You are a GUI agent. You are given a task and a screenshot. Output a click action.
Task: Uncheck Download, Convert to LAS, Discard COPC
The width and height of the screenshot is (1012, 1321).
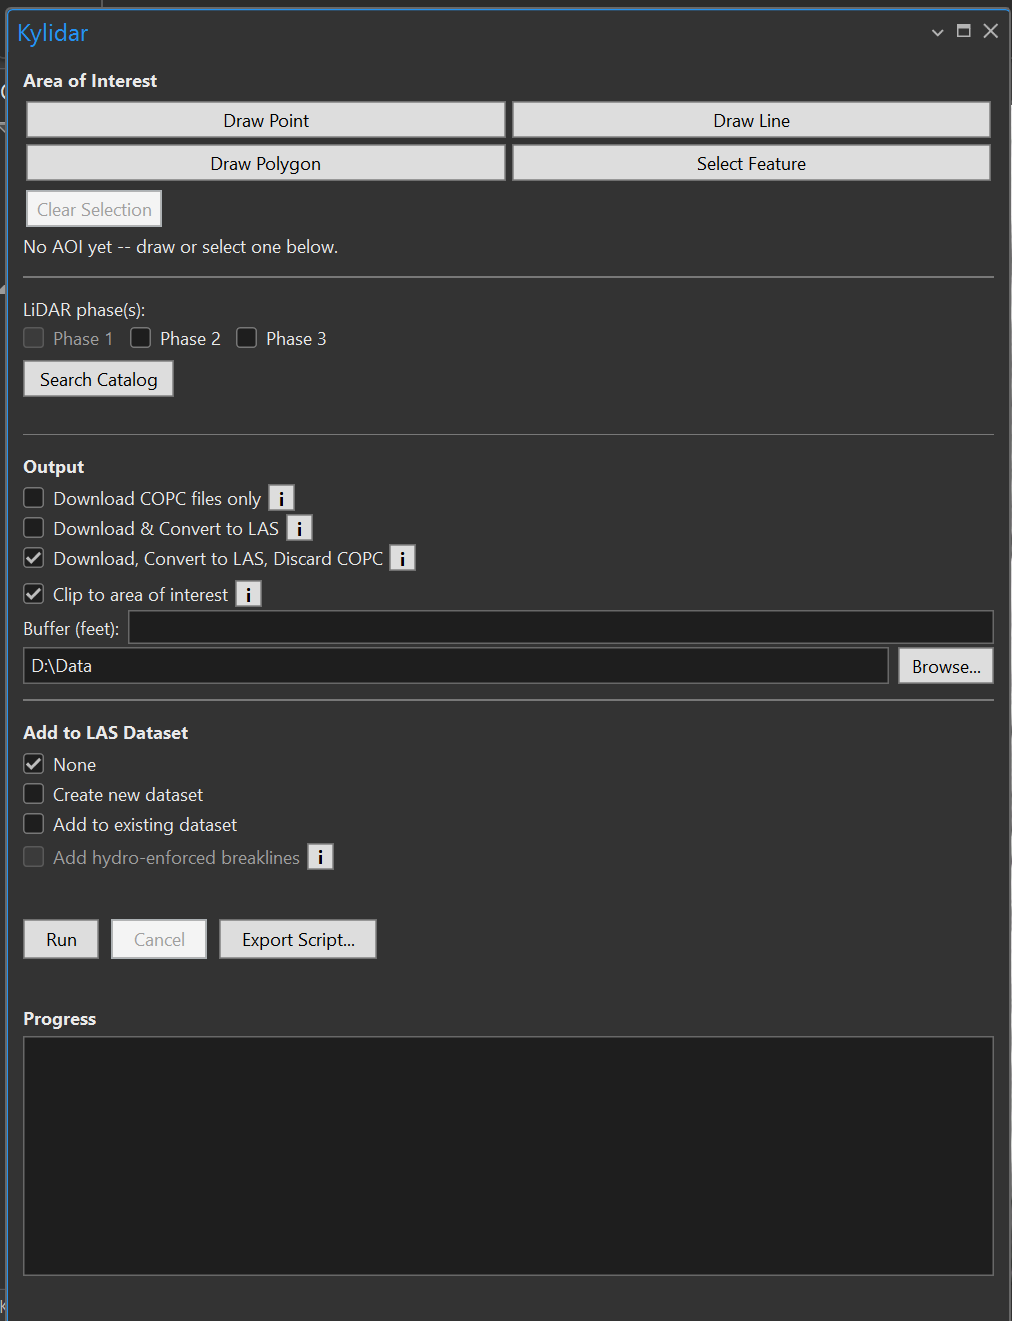[x=34, y=558]
